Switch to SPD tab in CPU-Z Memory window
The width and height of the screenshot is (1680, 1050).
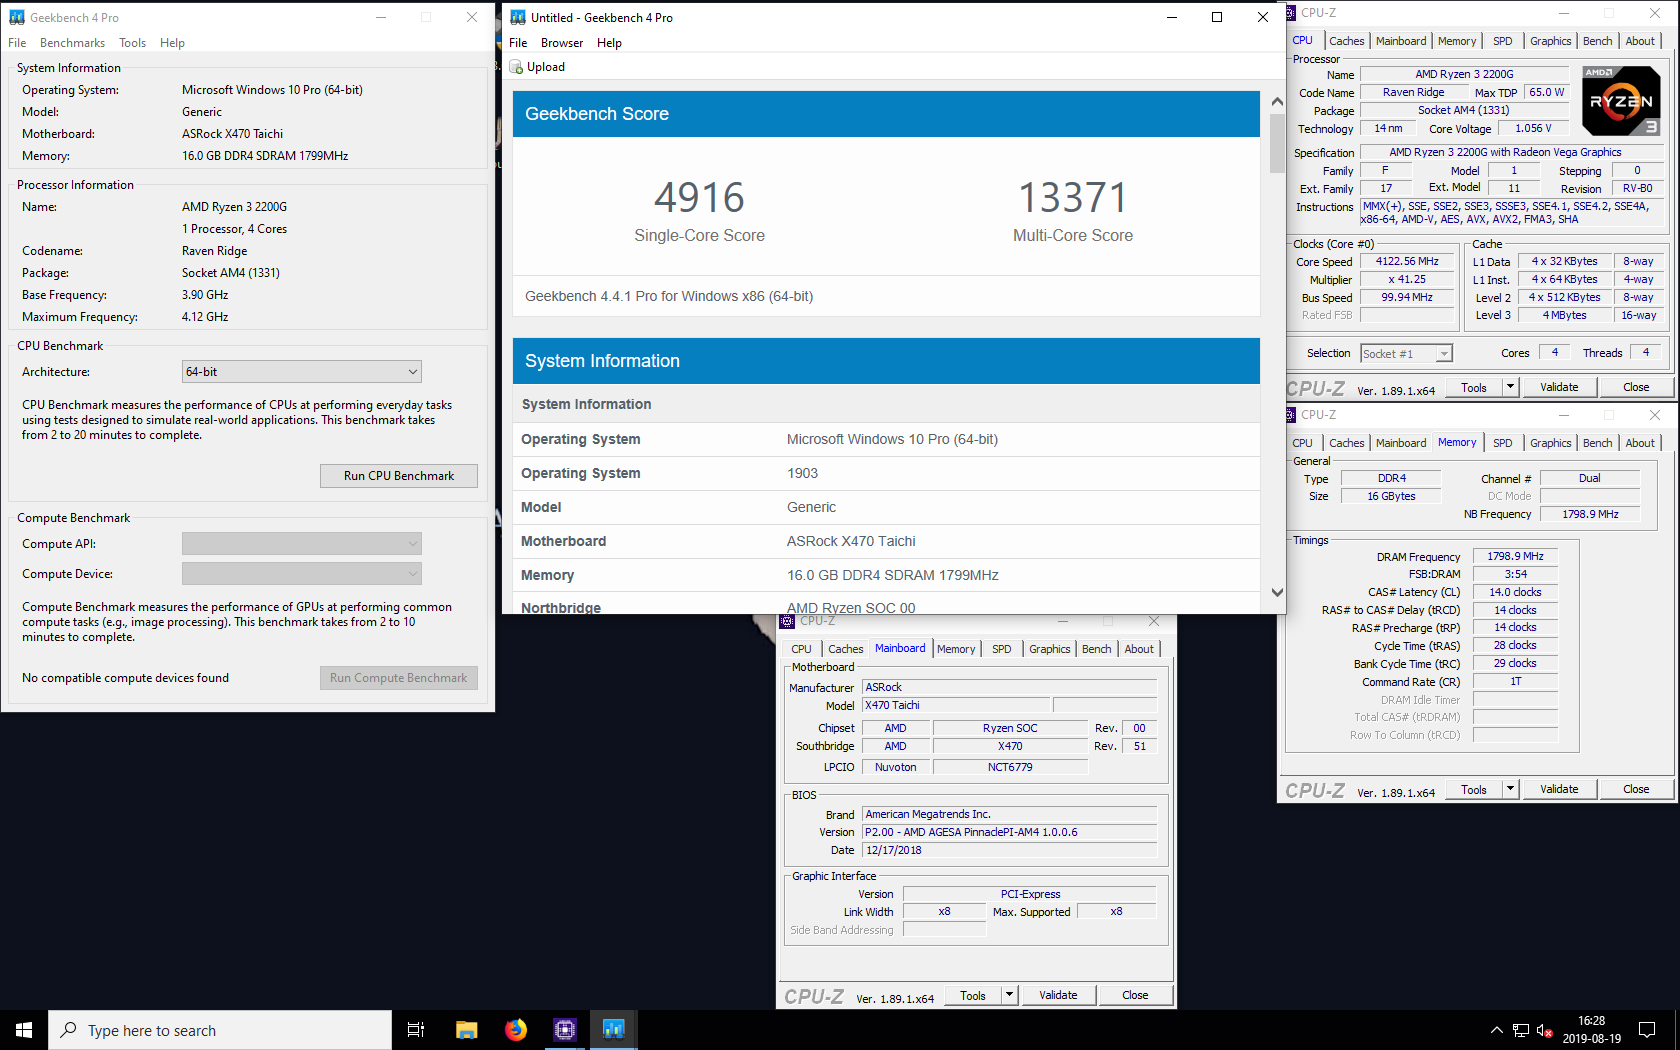1502,443
